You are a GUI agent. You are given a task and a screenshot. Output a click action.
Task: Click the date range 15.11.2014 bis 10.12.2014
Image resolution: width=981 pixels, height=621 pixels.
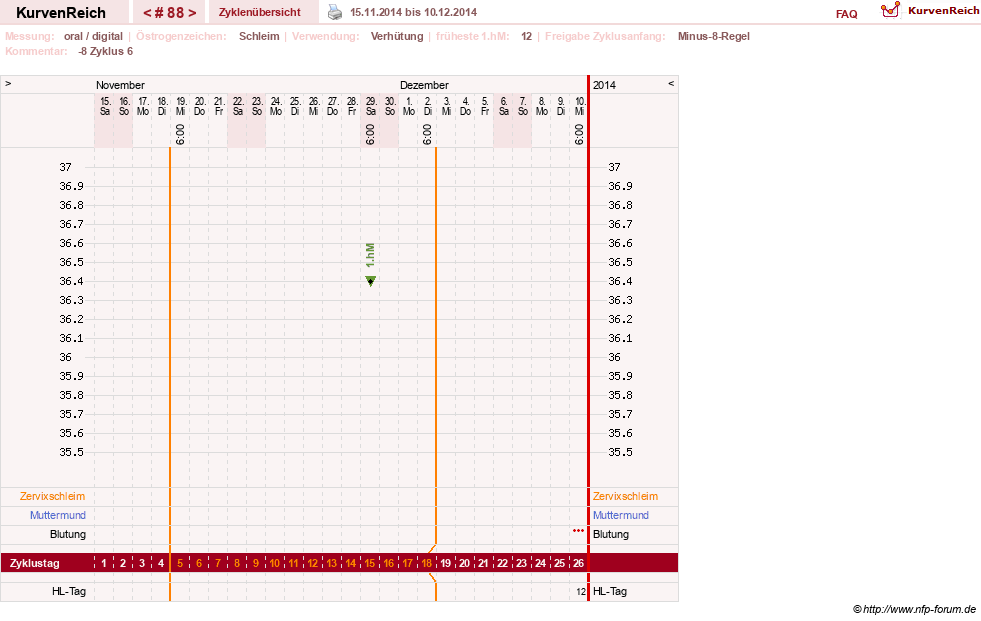click(x=414, y=12)
